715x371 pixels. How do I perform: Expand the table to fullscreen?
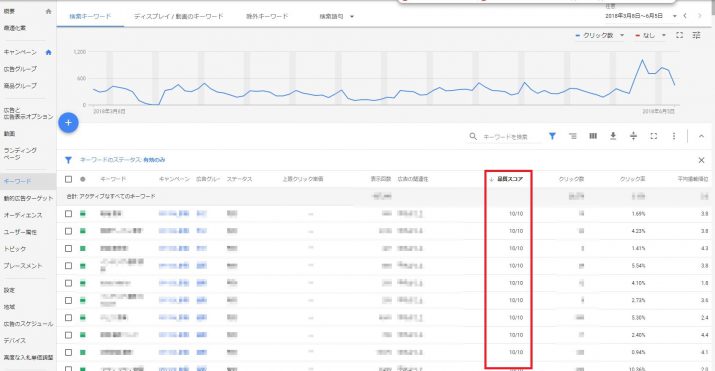653,136
